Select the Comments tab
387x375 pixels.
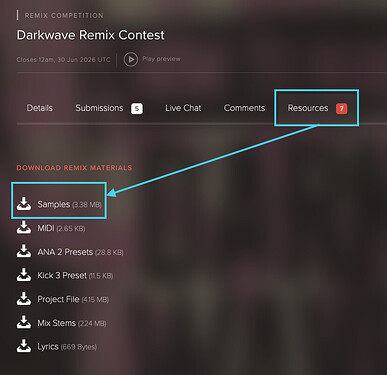(244, 108)
